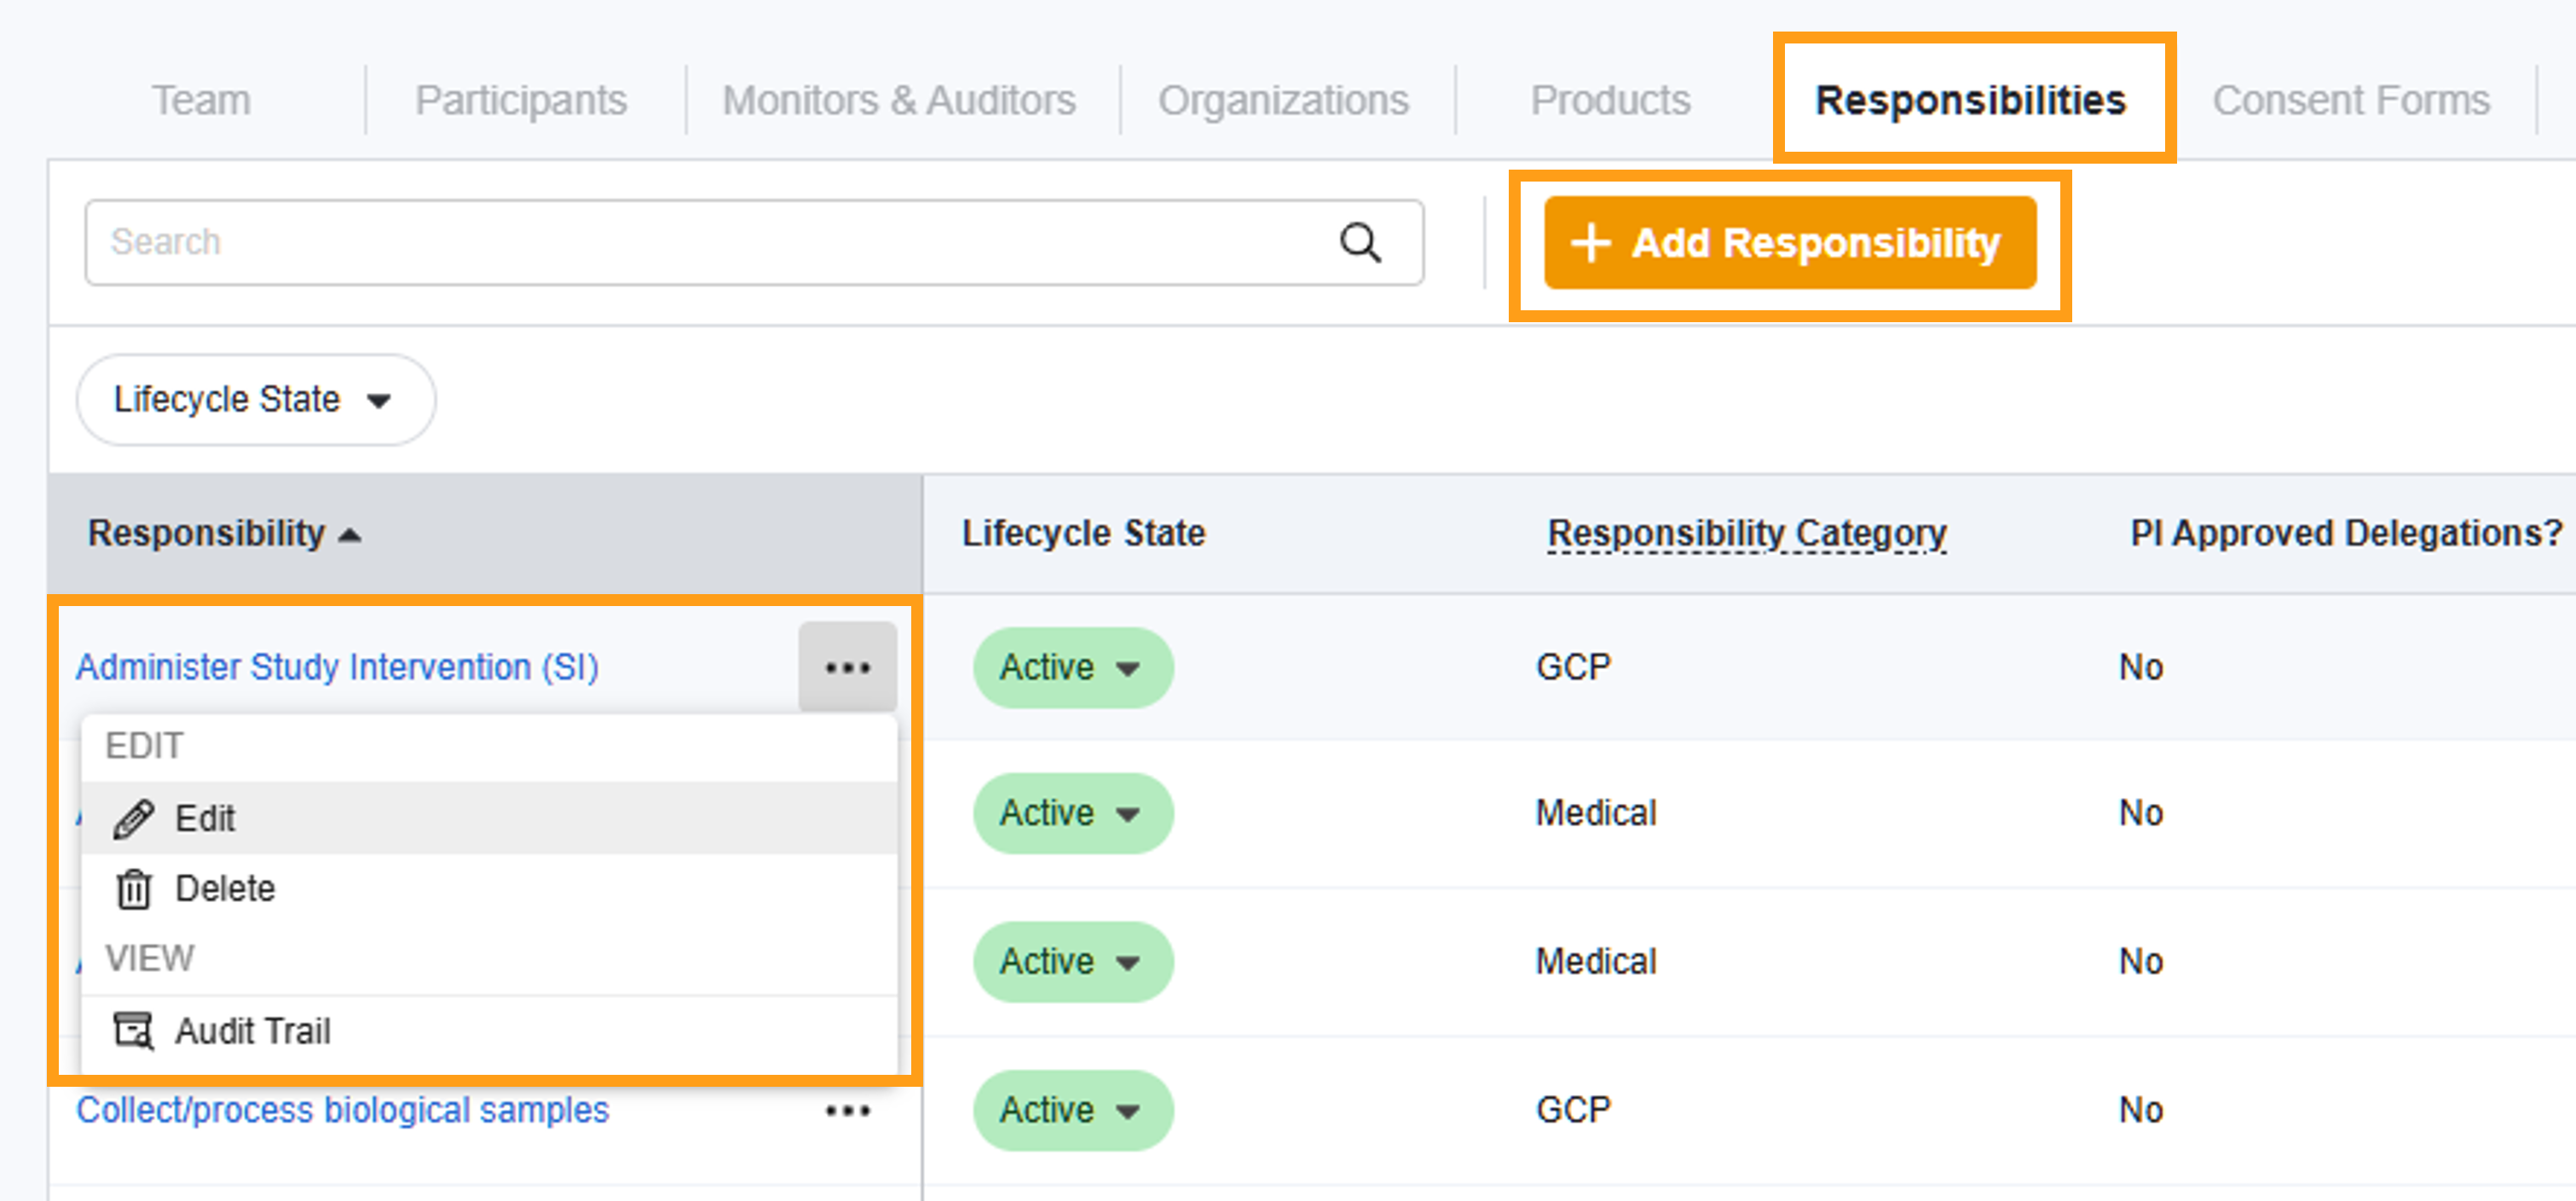Choose Audit Trail in the menu
This screenshot has height=1201, width=2576.
[x=252, y=1030]
